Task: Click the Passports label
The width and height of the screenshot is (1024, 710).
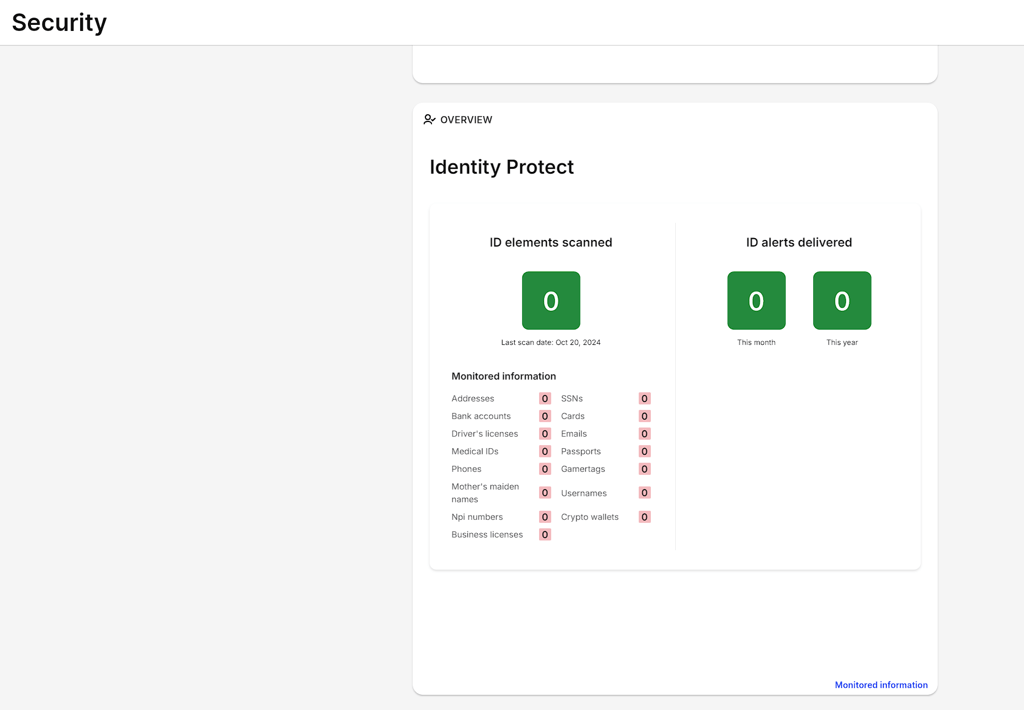Action: coord(581,451)
